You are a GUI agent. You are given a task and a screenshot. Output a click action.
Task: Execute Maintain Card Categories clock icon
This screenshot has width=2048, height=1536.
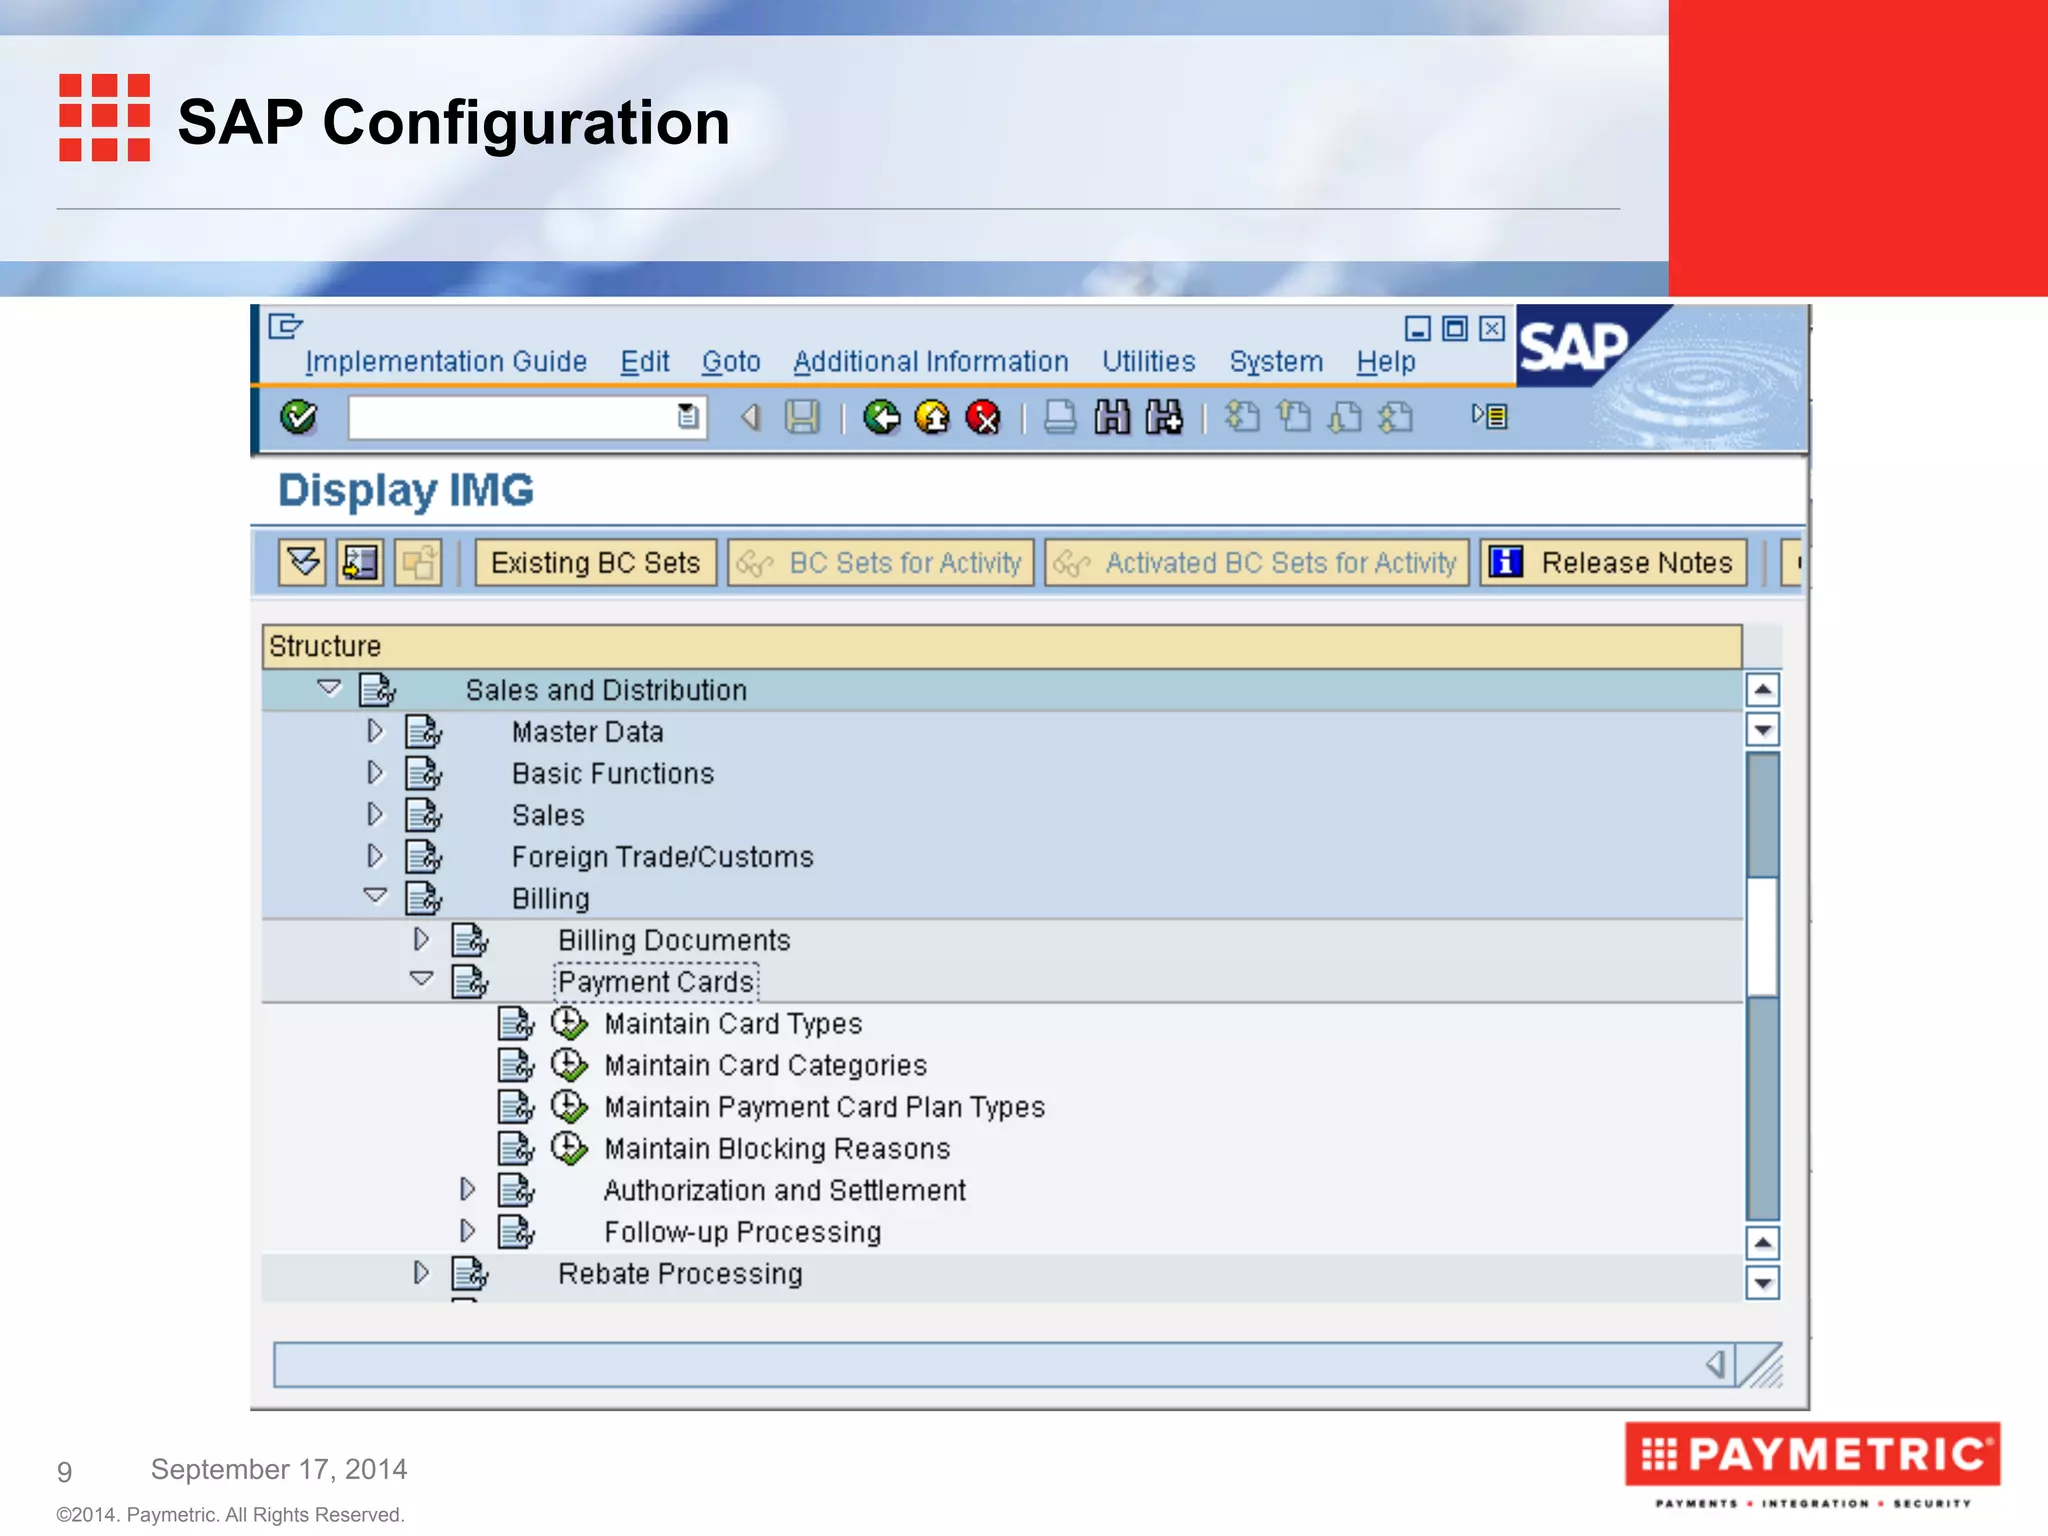pyautogui.click(x=569, y=1065)
